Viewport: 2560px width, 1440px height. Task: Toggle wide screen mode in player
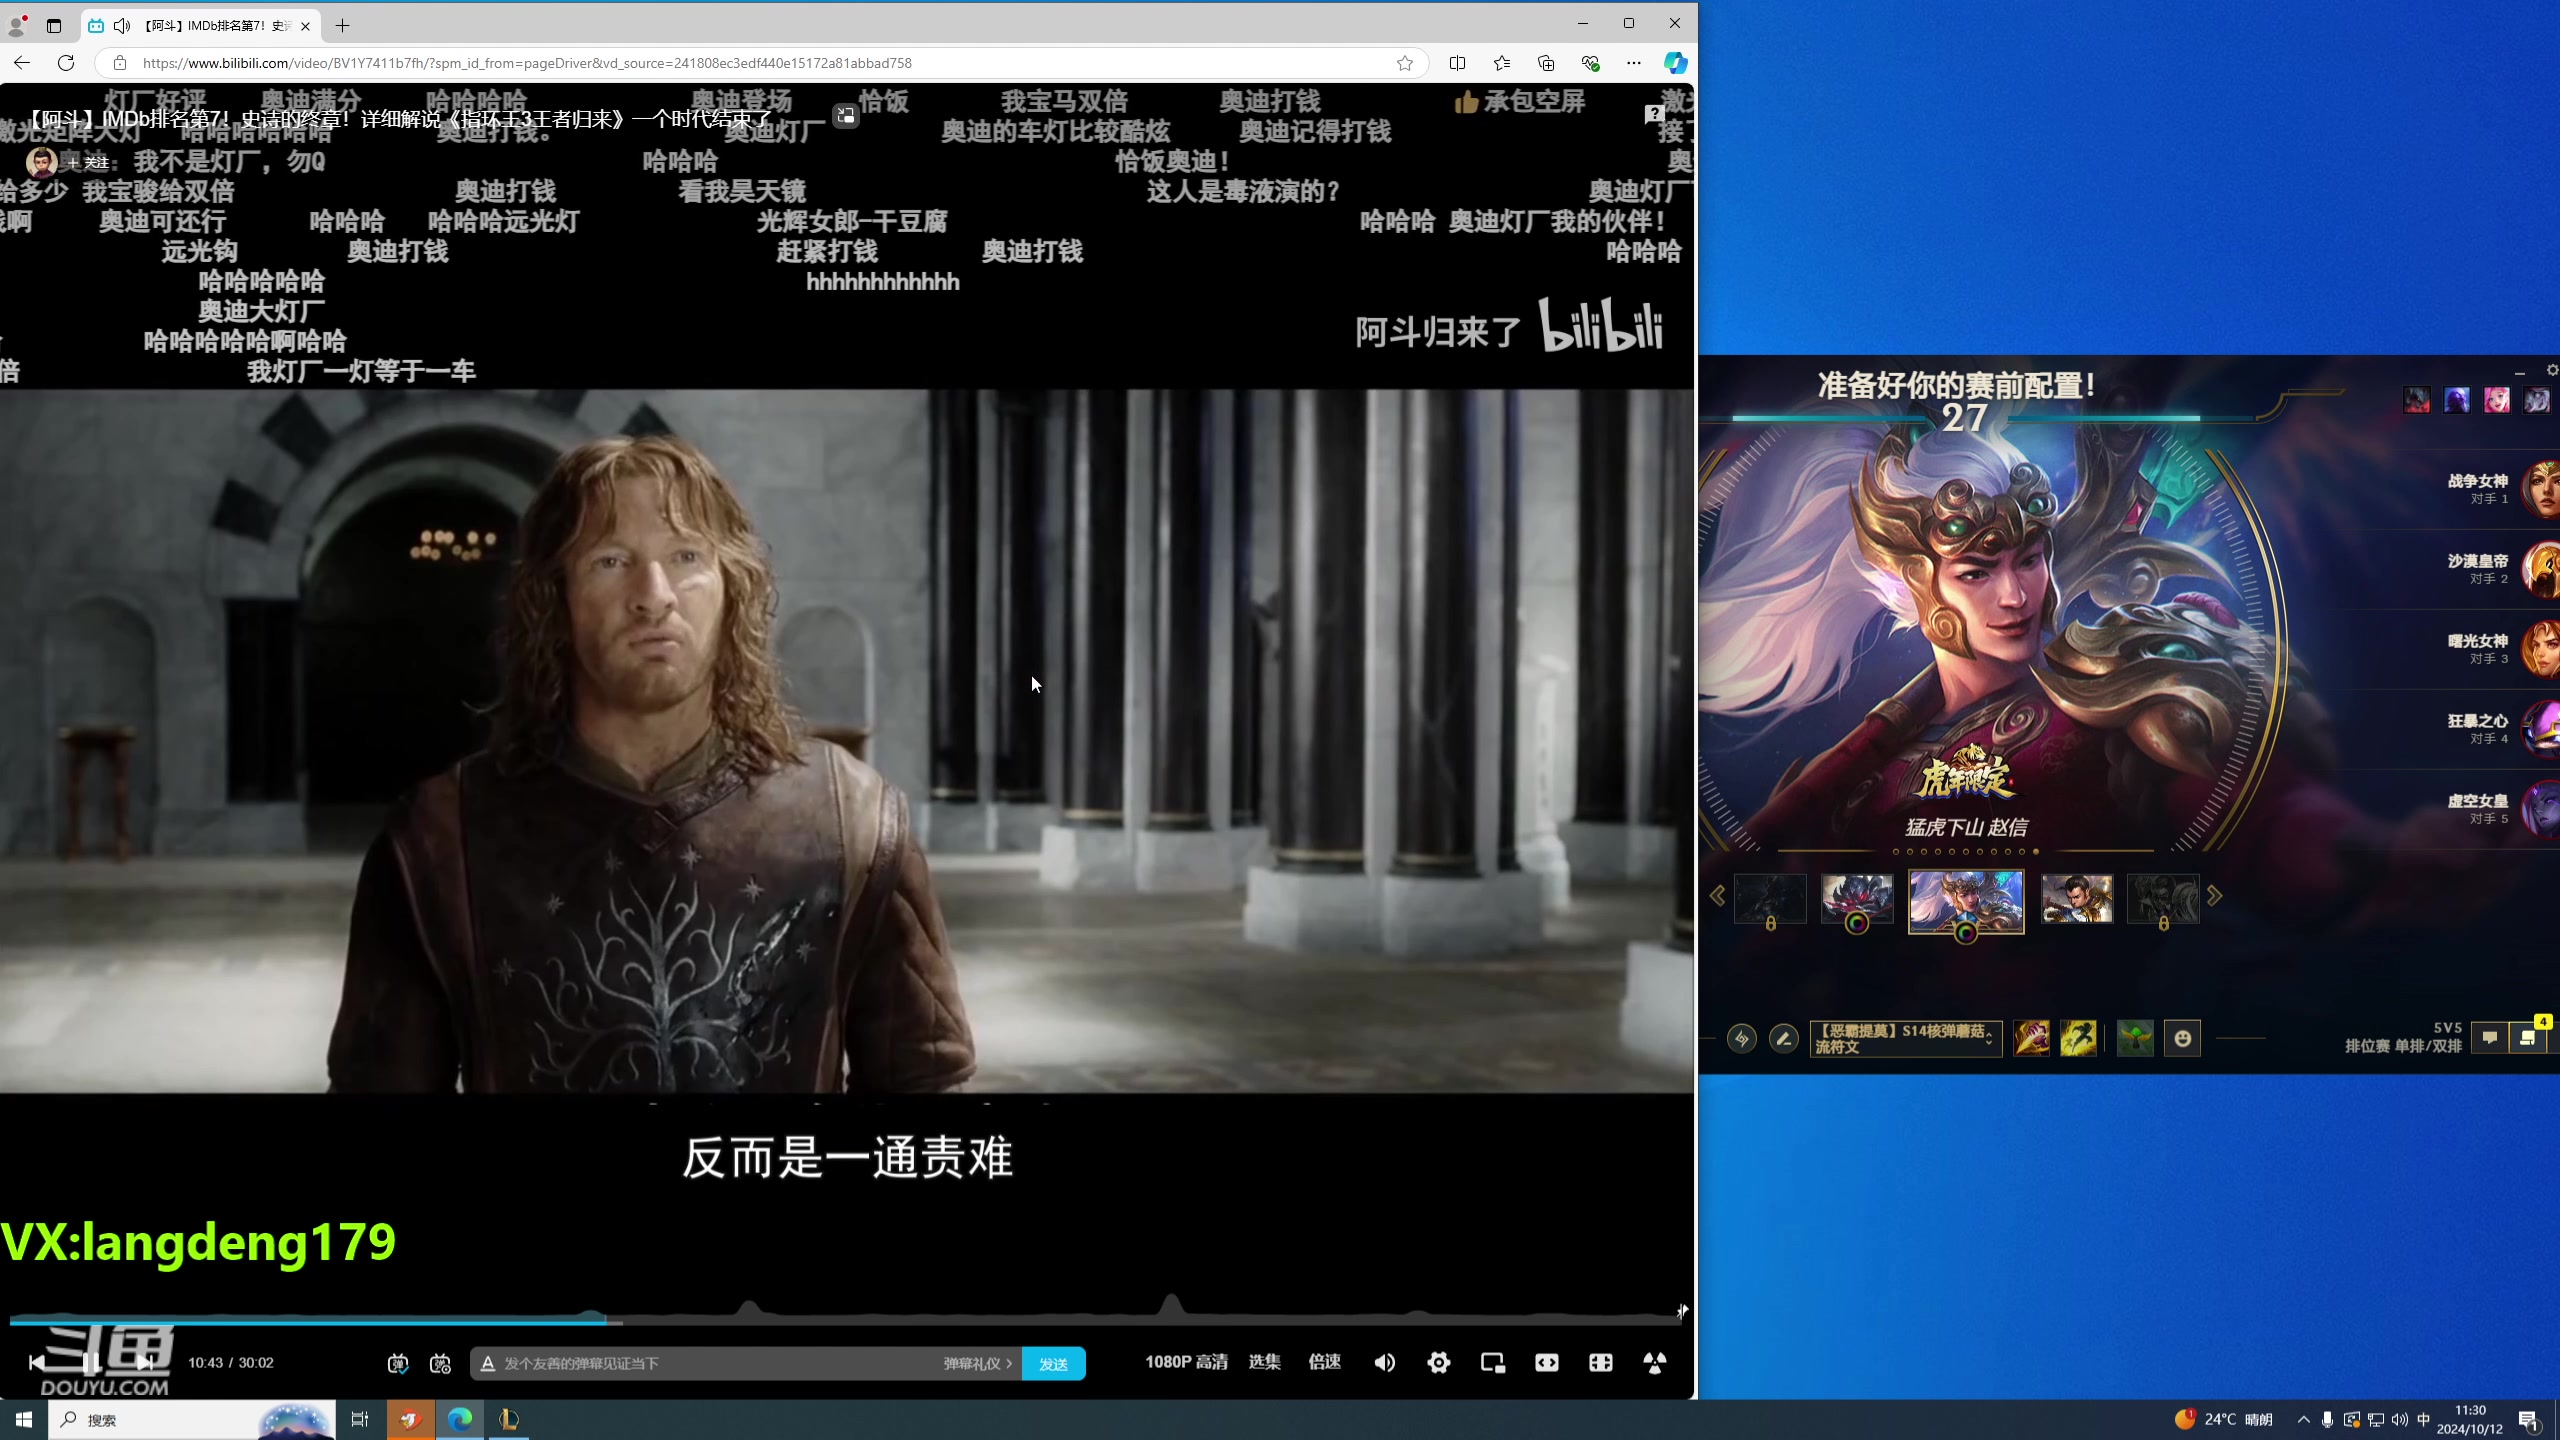pos(1547,1363)
